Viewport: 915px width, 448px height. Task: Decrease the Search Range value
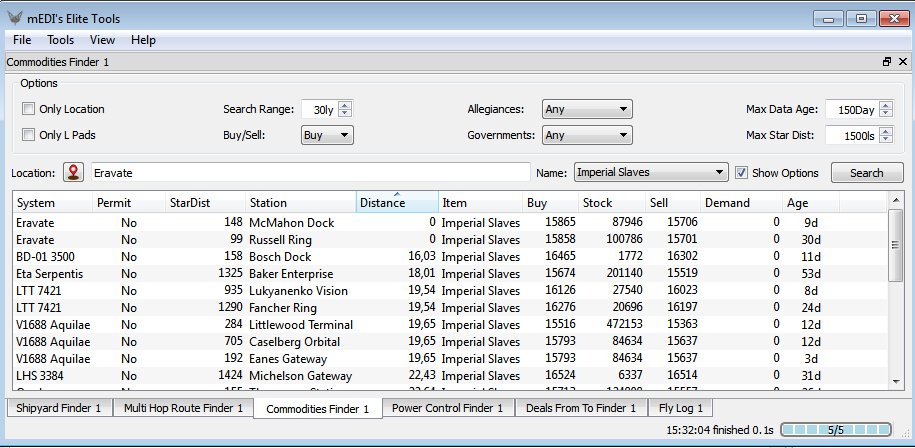pos(345,113)
